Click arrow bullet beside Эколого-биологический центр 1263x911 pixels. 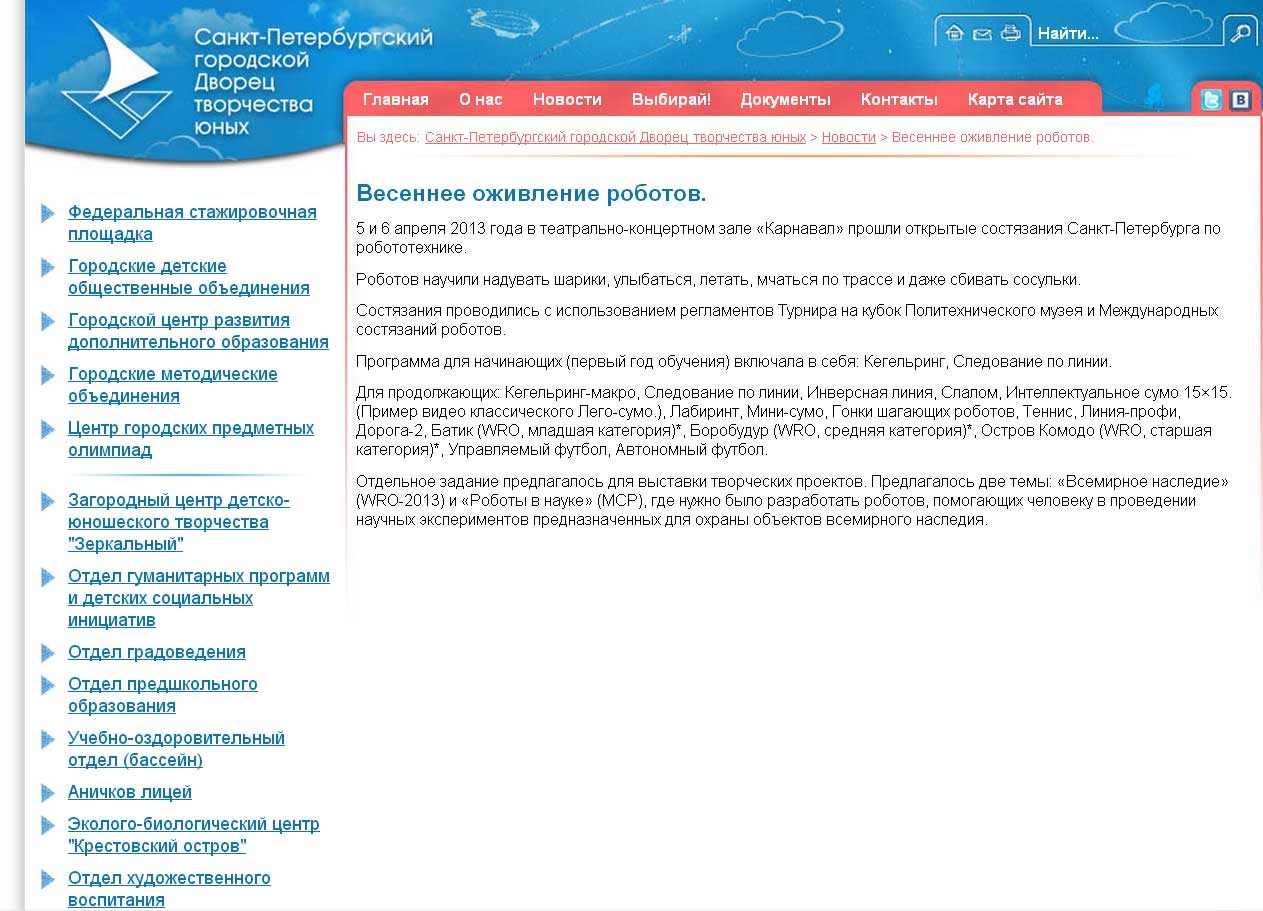[x=48, y=825]
